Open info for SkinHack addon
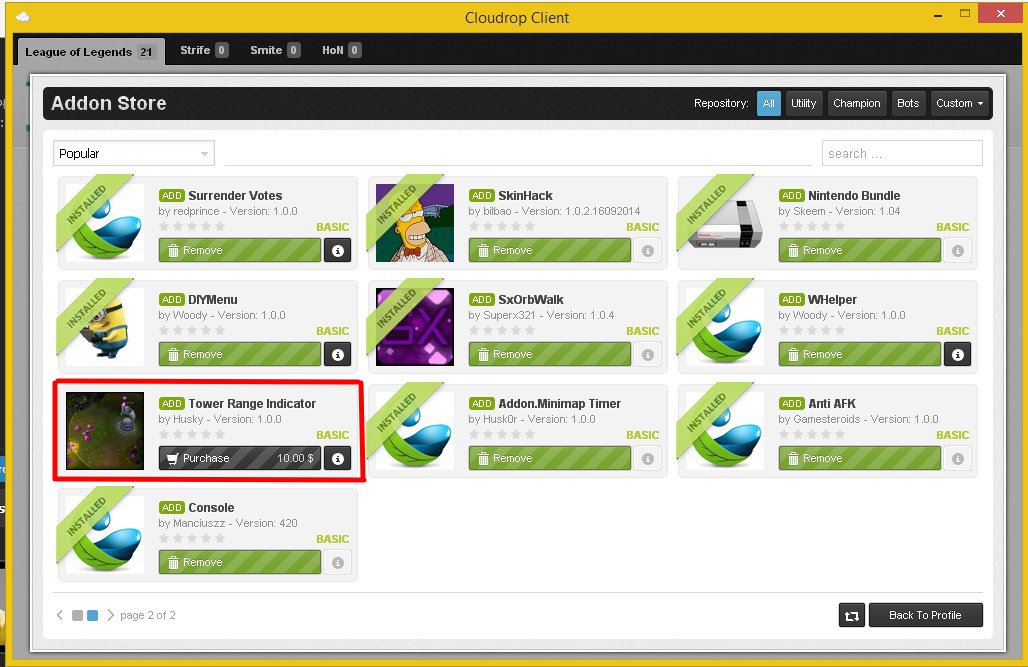 click(x=648, y=251)
